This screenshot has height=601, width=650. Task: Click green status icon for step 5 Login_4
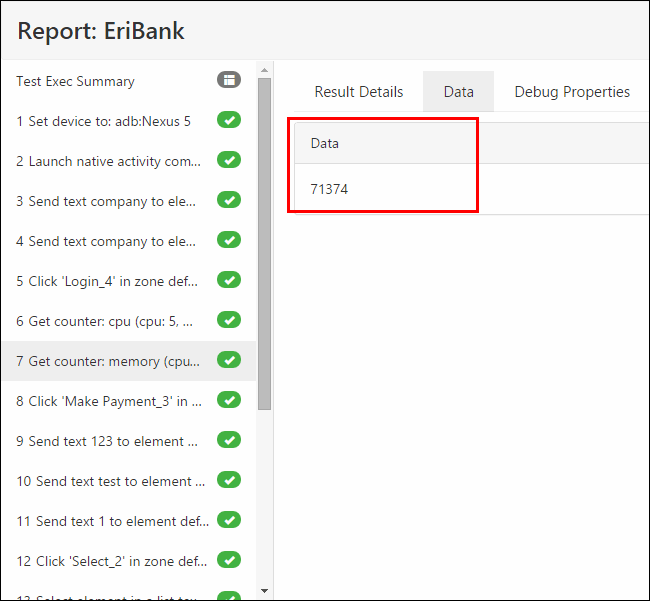[229, 280]
